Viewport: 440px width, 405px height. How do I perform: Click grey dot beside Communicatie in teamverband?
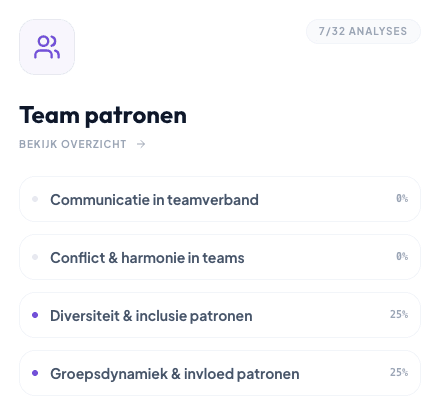(x=35, y=199)
